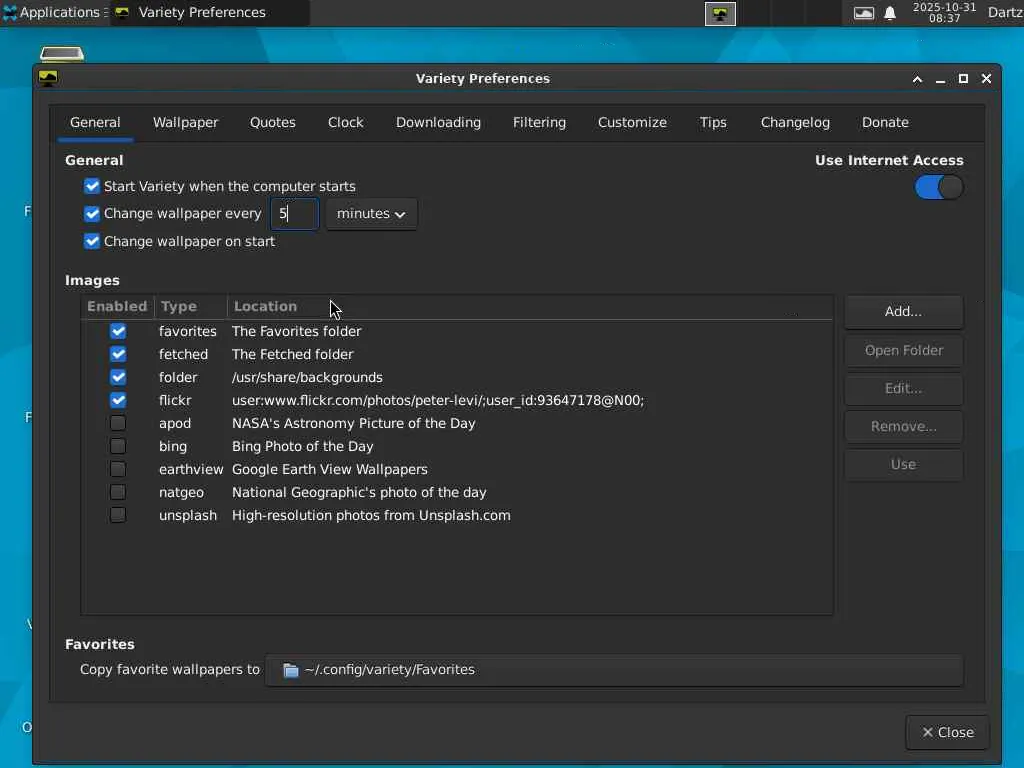View the Changelog tab
Viewport: 1024px width, 768px height.
(795, 123)
